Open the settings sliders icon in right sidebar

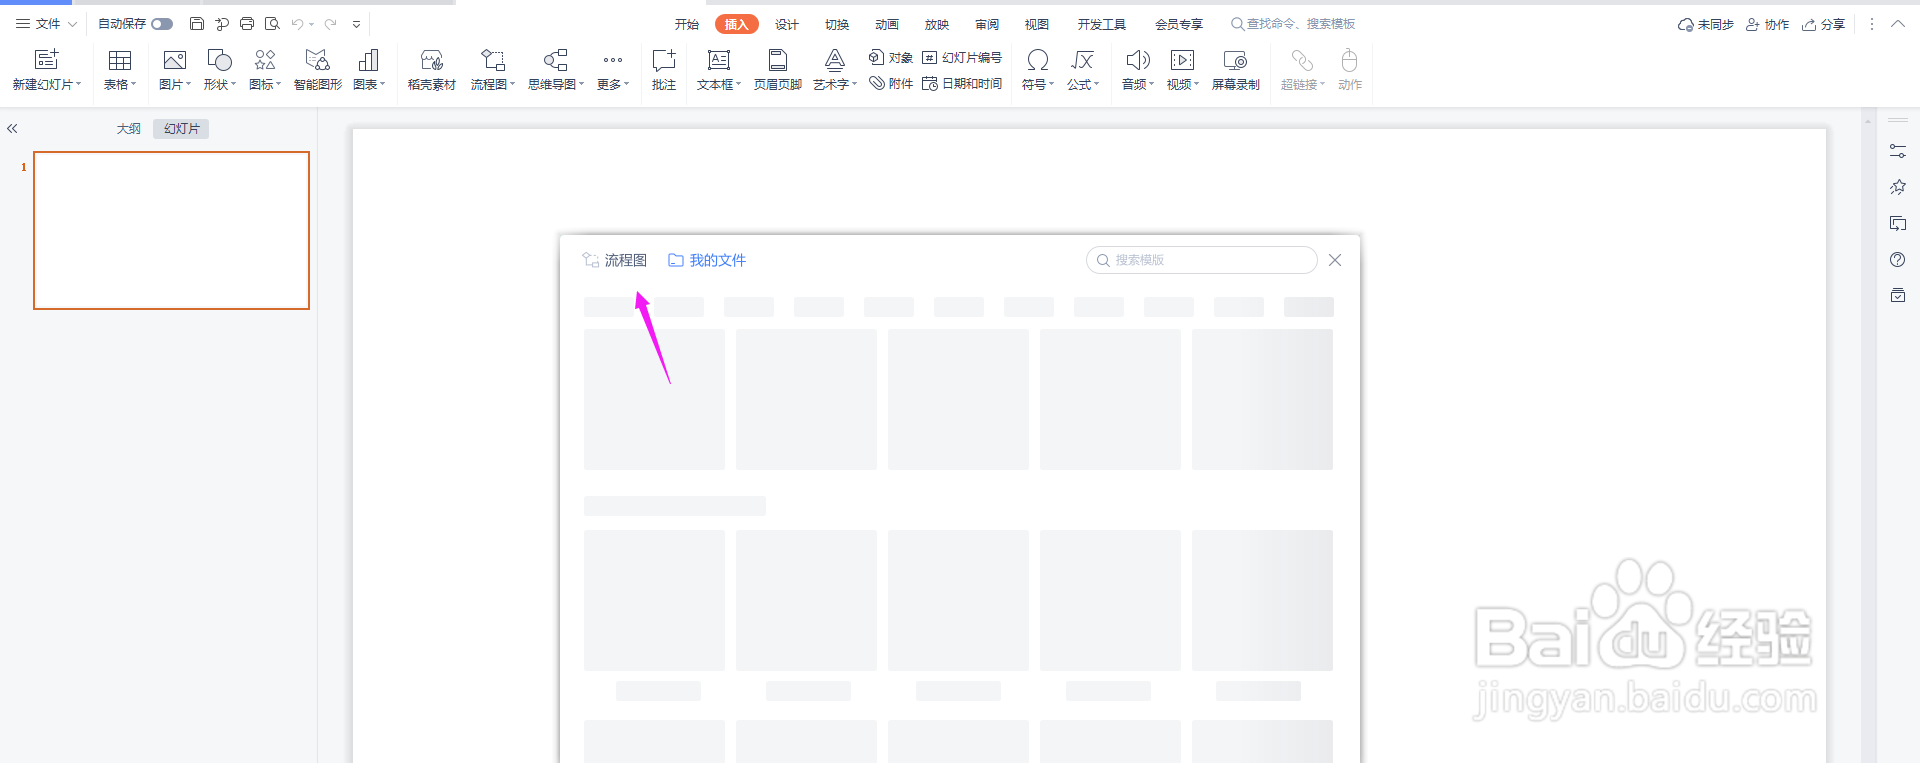(1898, 151)
